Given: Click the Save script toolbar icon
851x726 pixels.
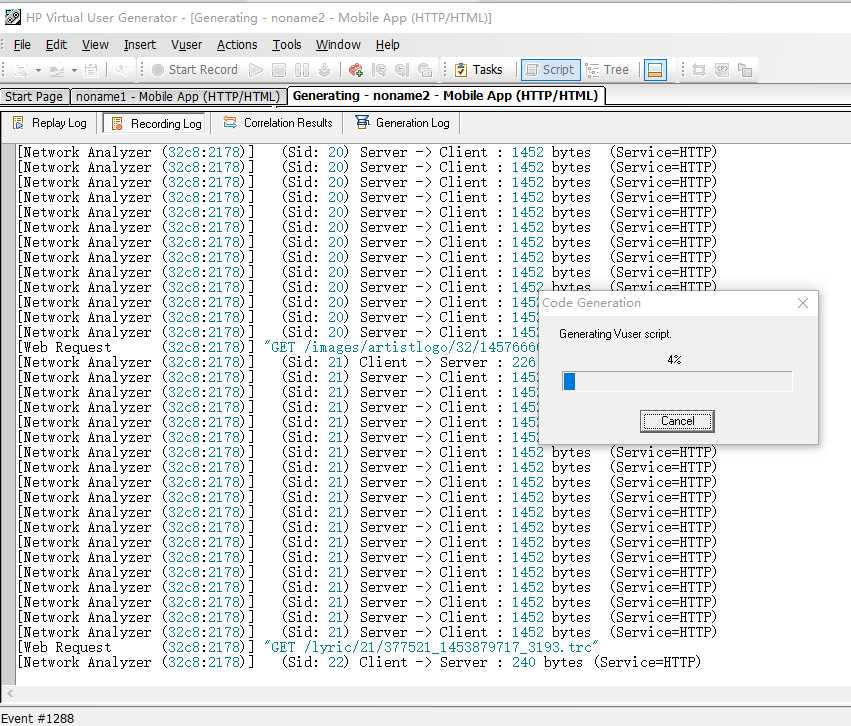Looking at the screenshot, I should 91,69.
